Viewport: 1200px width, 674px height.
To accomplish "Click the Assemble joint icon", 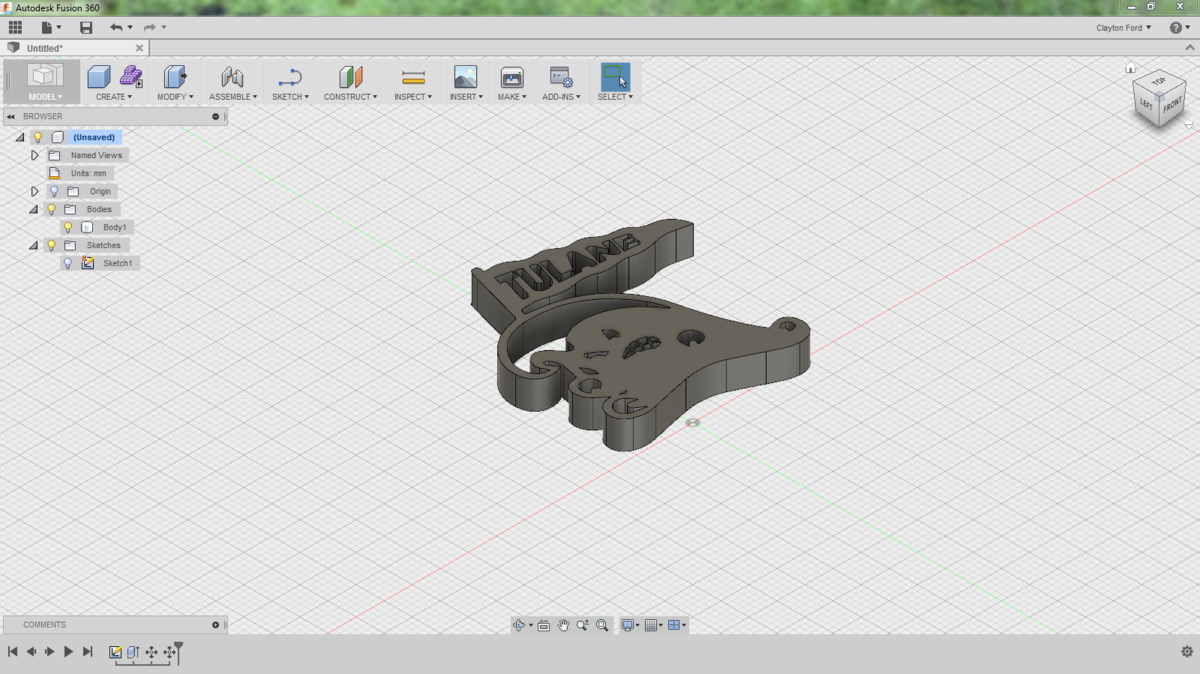I will pyautogui.click(x=232, y=77).
